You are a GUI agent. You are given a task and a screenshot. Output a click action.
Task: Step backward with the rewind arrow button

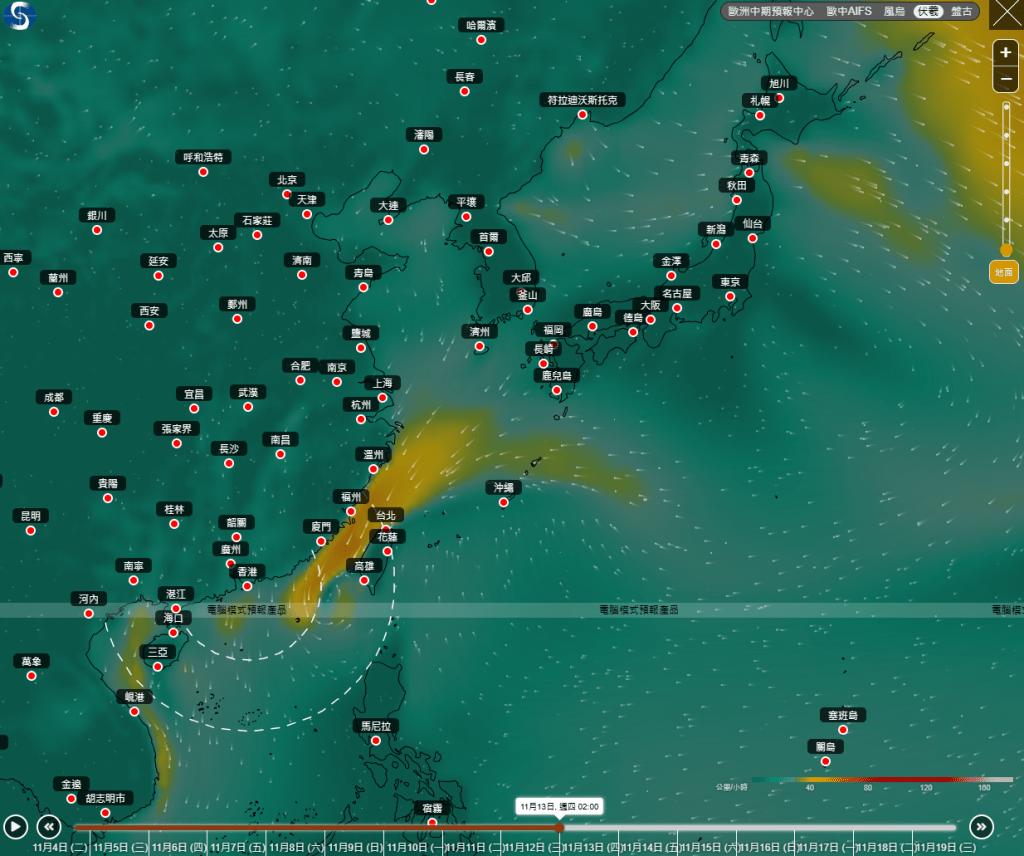coord(49,826)
